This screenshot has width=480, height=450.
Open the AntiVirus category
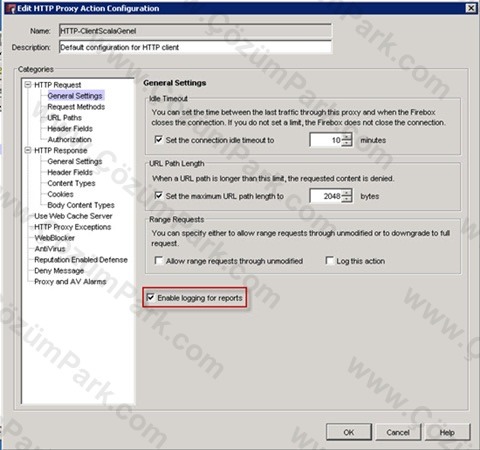pyautogui.click(x=50, y=249)
